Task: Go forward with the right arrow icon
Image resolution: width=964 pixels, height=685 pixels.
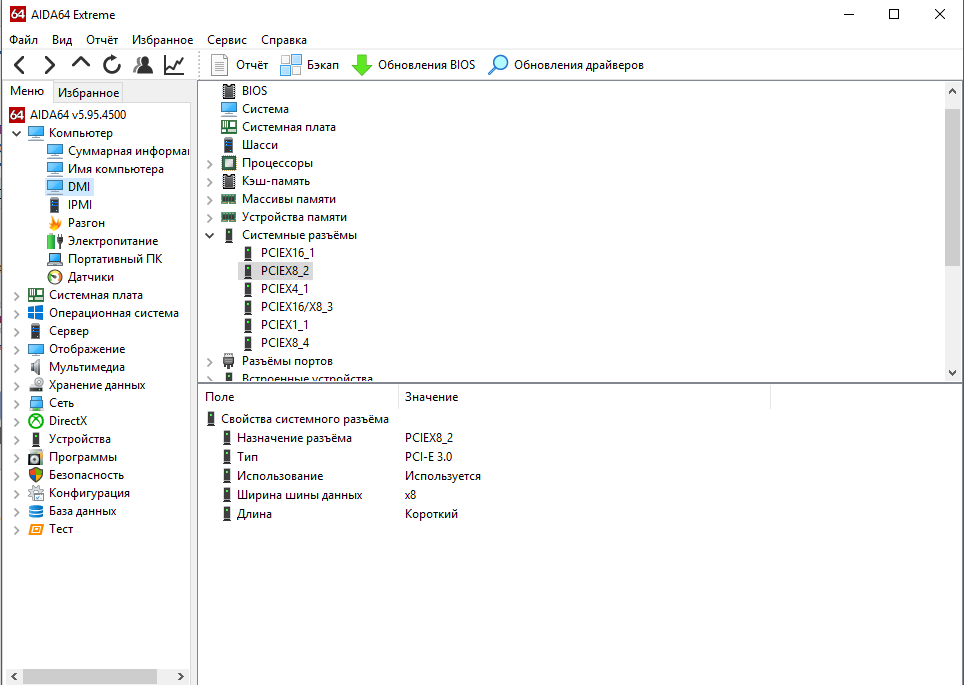Action: [x=49, y=65]
